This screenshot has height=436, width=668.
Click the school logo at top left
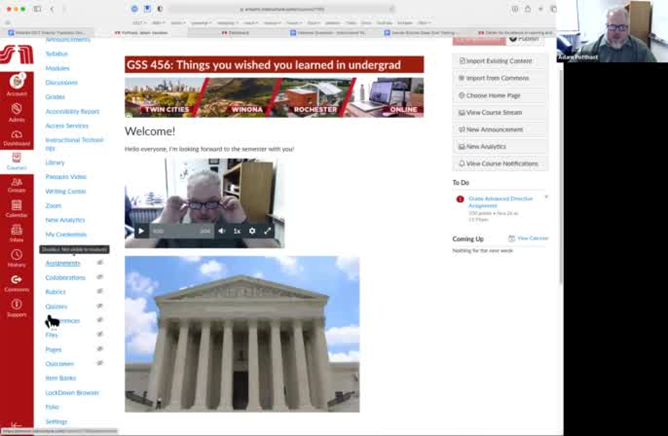click(x=17, y=55)
